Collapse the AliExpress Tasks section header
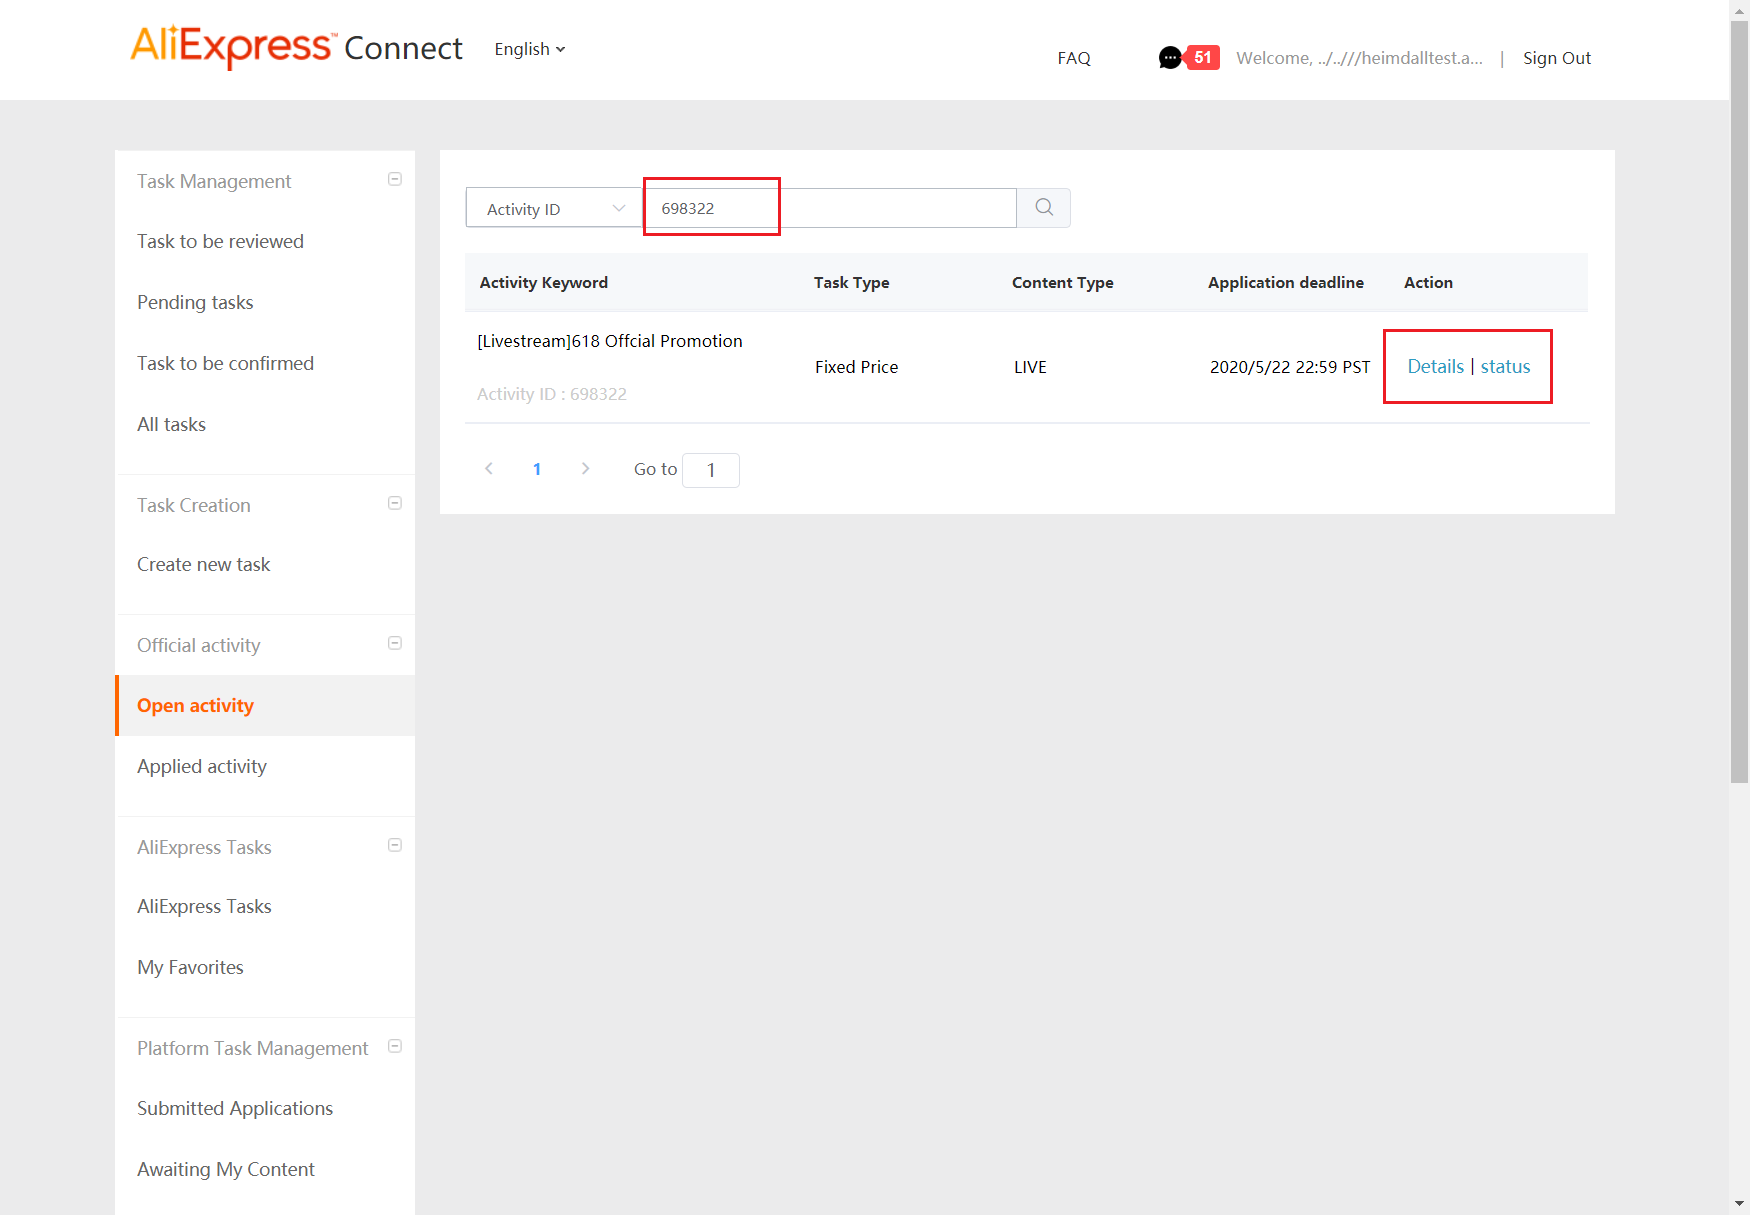1750x1215 pixels. [395, 845]
